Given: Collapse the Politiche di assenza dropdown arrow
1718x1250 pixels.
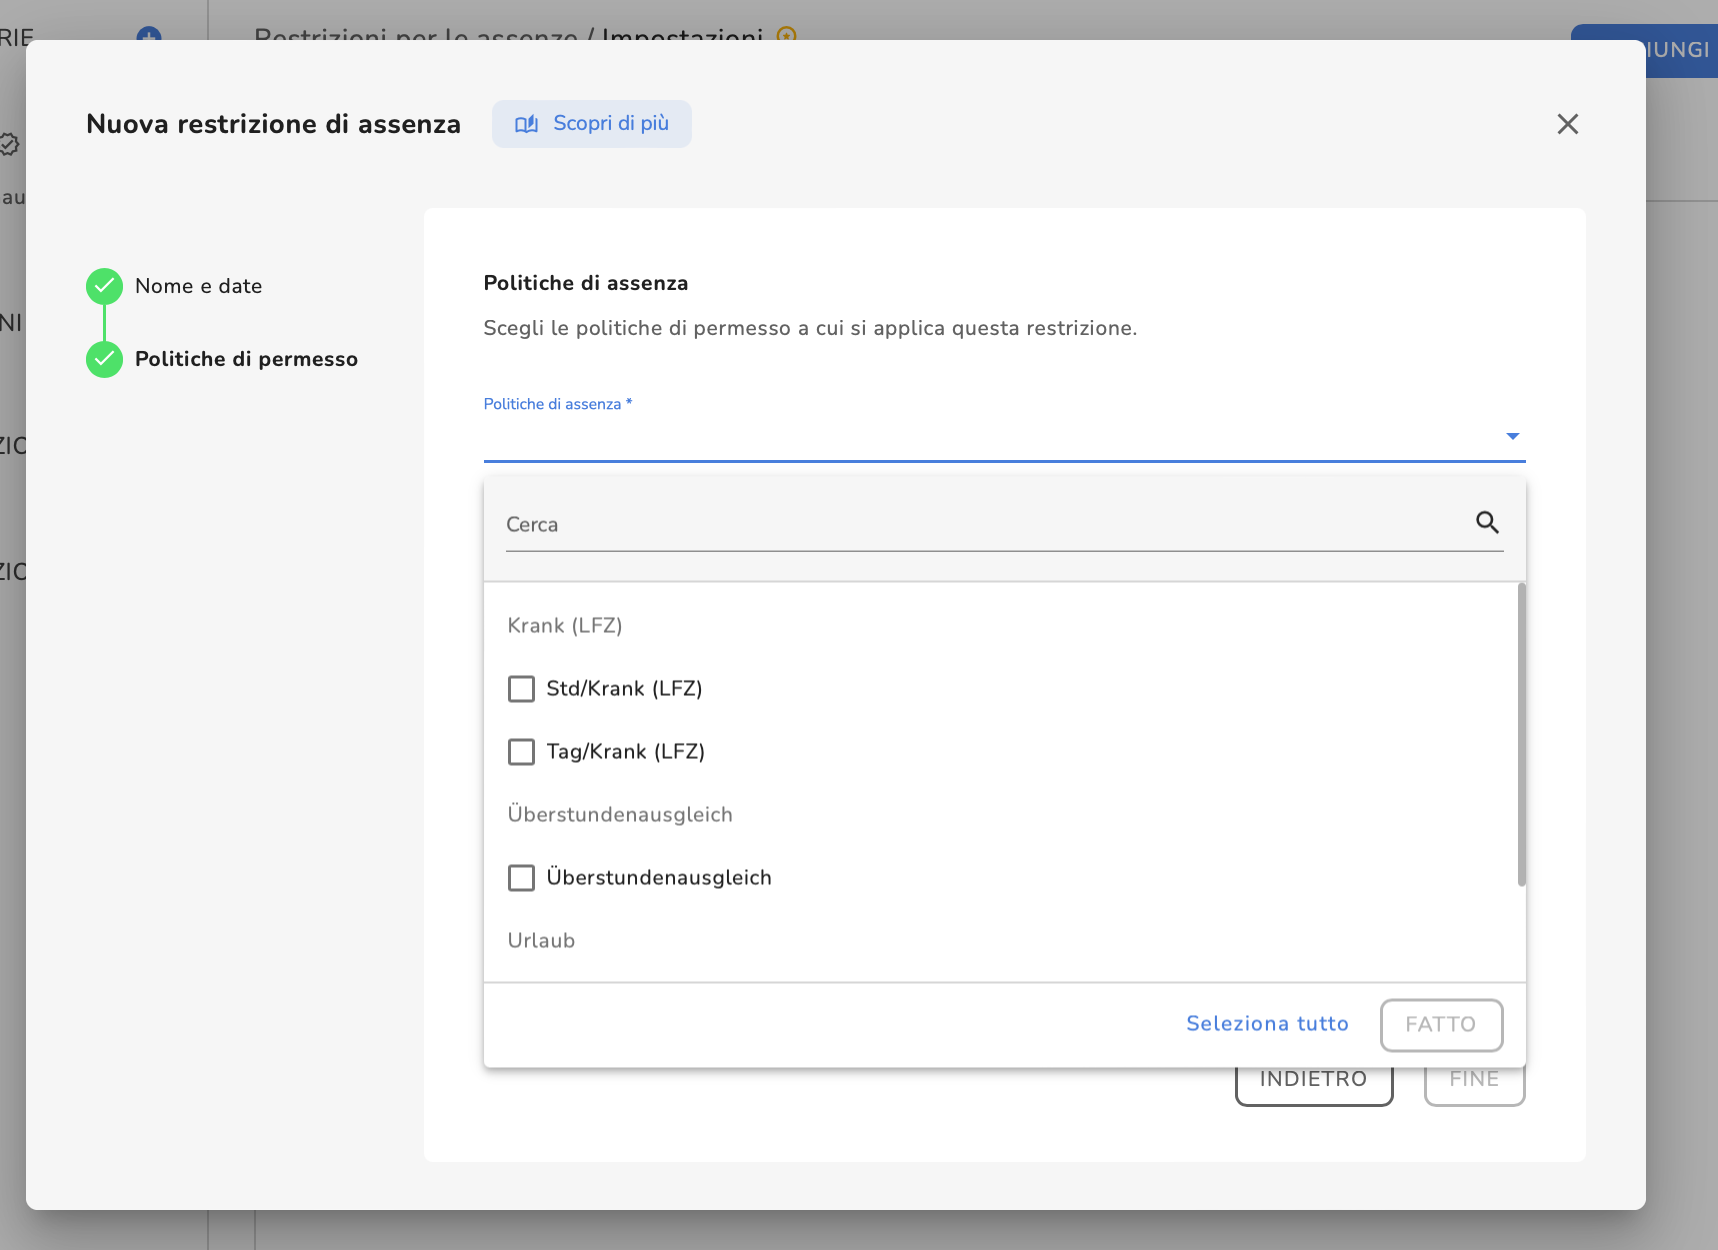Looking at the screenshot, I should click(x=1512, y=436).
